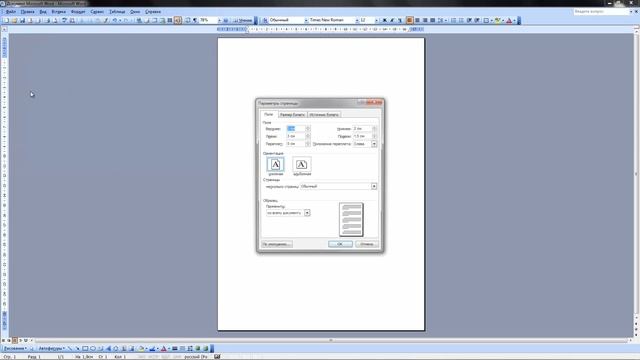
Task: Click Отмена in Page Setup dialog
Action: tap(367, 244)
